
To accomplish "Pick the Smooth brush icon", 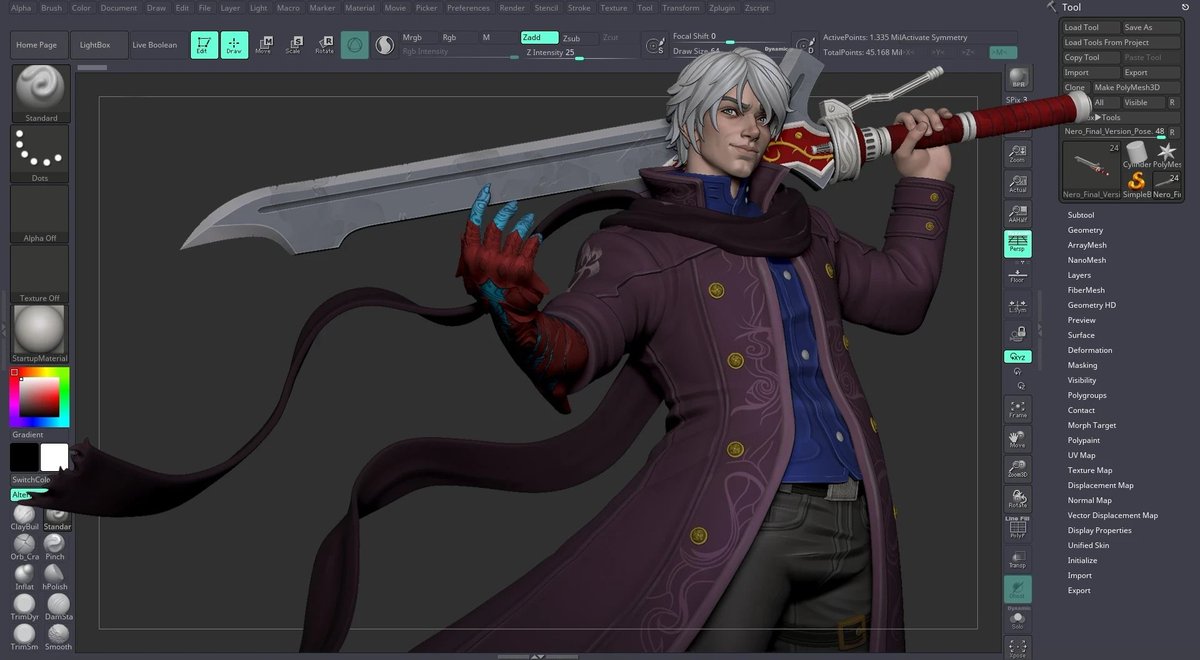I will tap(57, 637).
